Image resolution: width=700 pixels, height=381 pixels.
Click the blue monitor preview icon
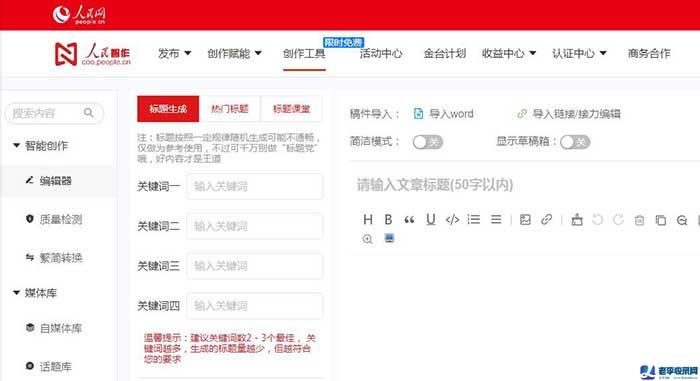389,238
